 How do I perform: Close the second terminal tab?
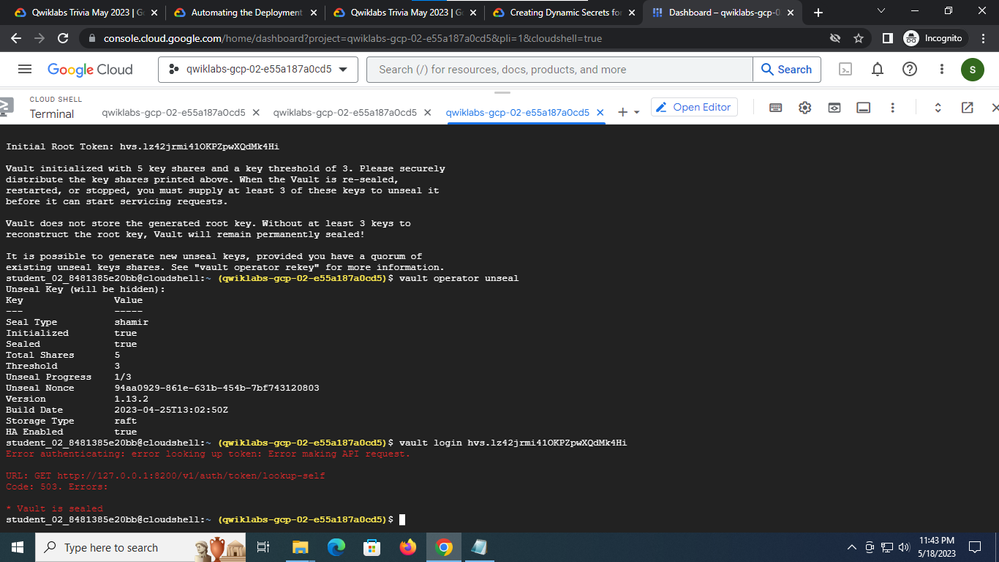[x=428, y=112]
